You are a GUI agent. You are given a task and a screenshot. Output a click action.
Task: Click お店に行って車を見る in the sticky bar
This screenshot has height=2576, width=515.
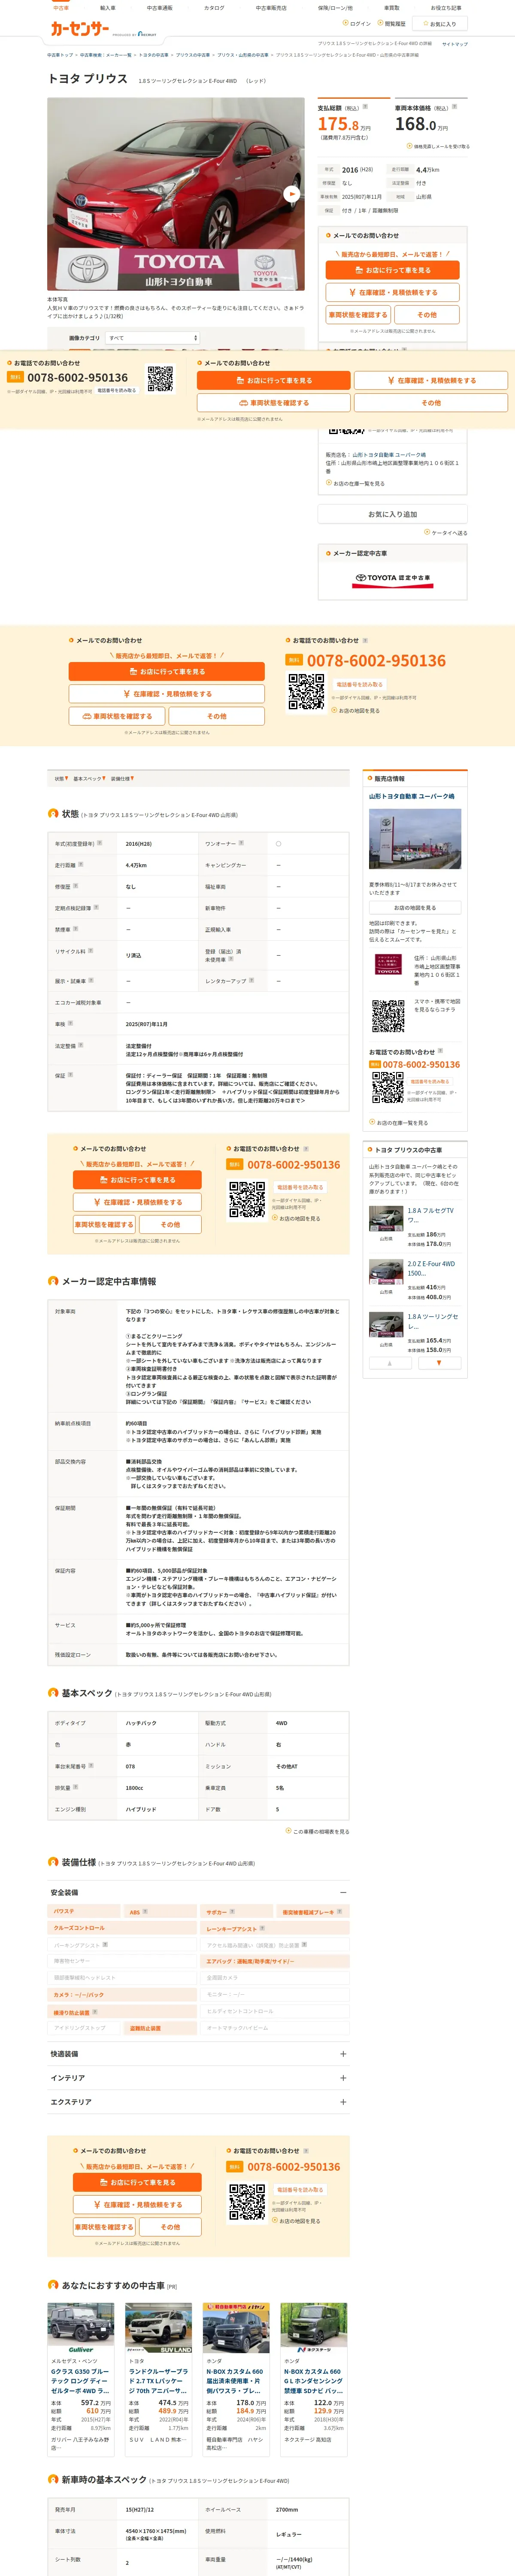[x=274, y=380]
